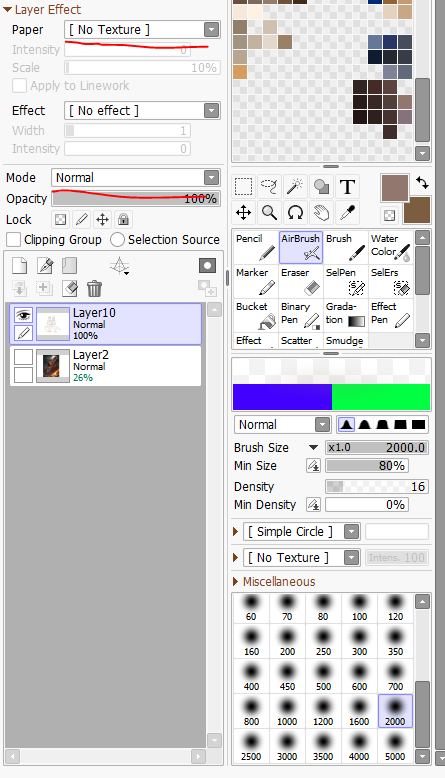Click the Brush Size value field

click(x=377, y=448)
